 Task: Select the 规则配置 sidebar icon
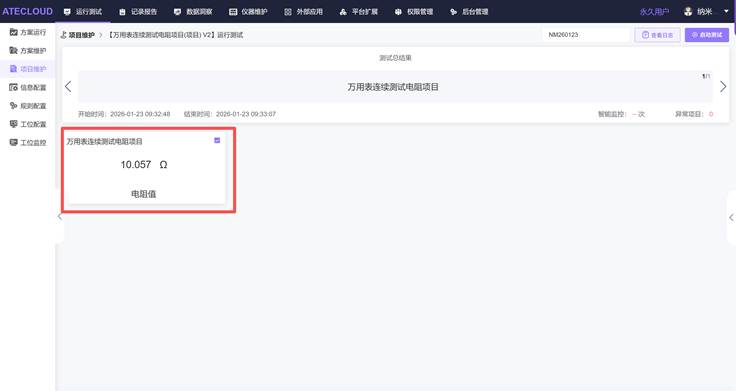(x=14, y=106)
